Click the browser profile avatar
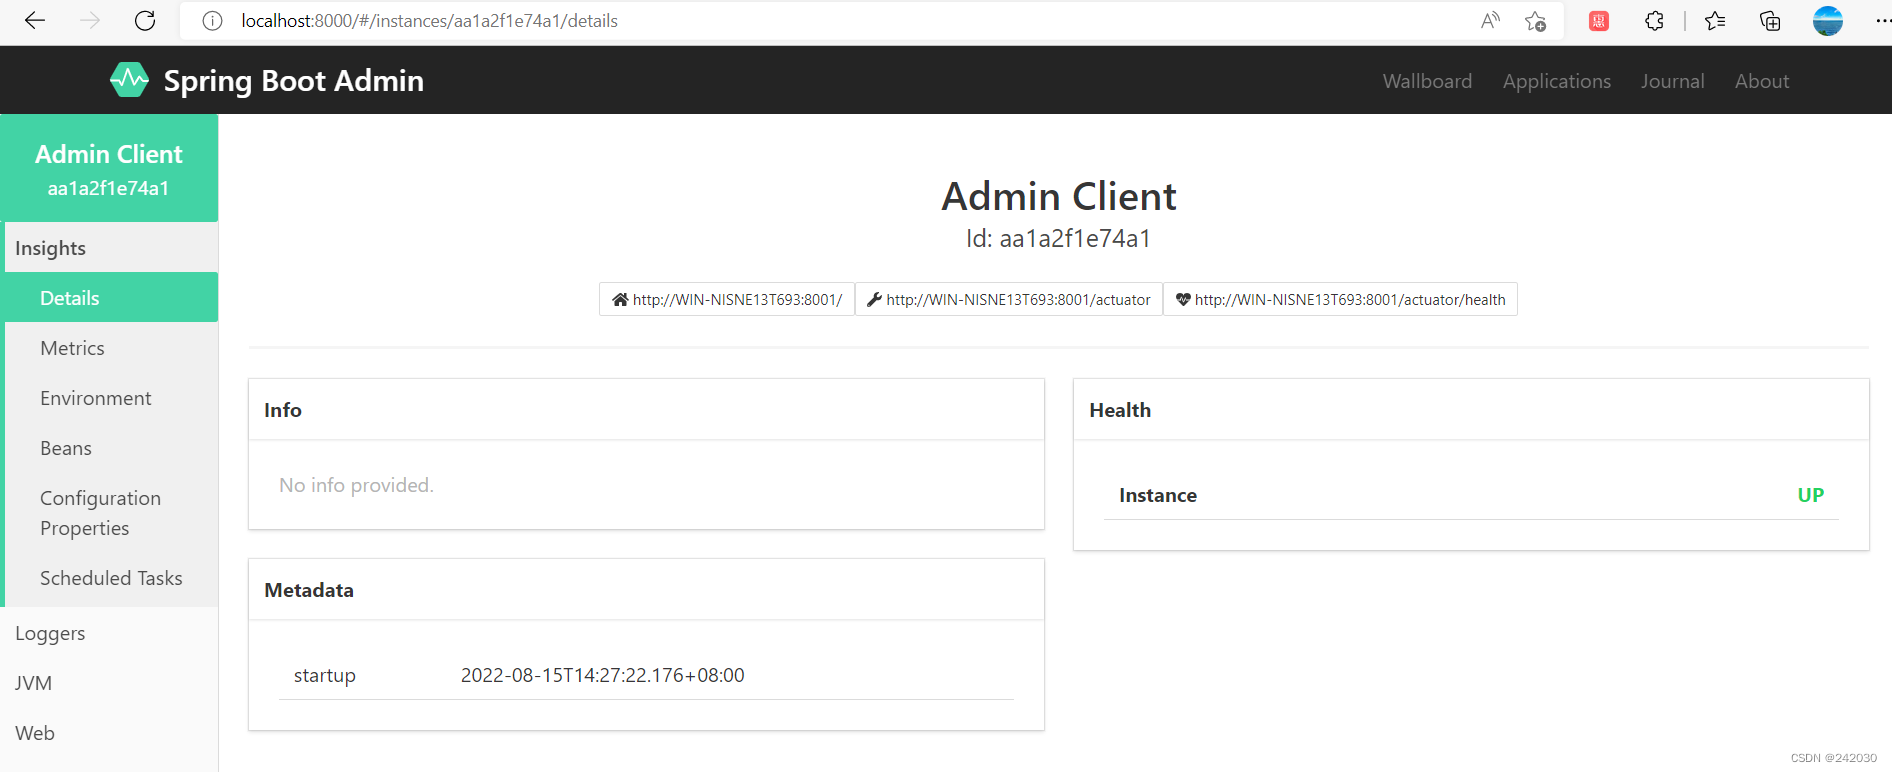The width and height of the screenshot is (1892, 772). (x=1828, y=21)
